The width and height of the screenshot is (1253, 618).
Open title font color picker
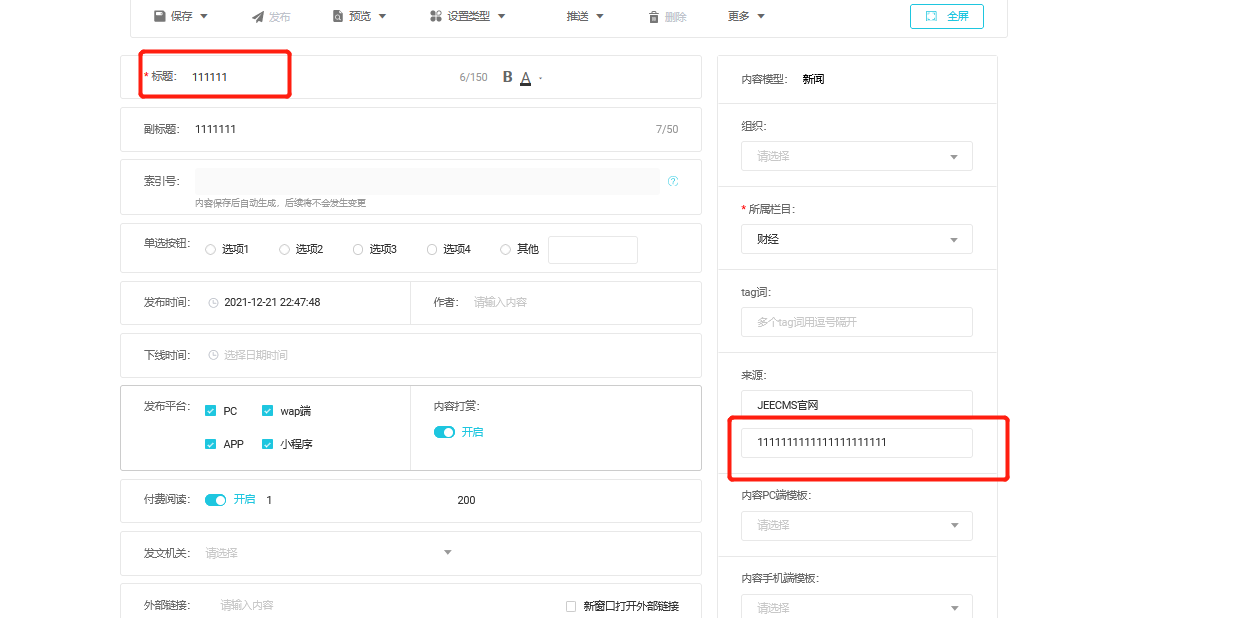point(525,77)
